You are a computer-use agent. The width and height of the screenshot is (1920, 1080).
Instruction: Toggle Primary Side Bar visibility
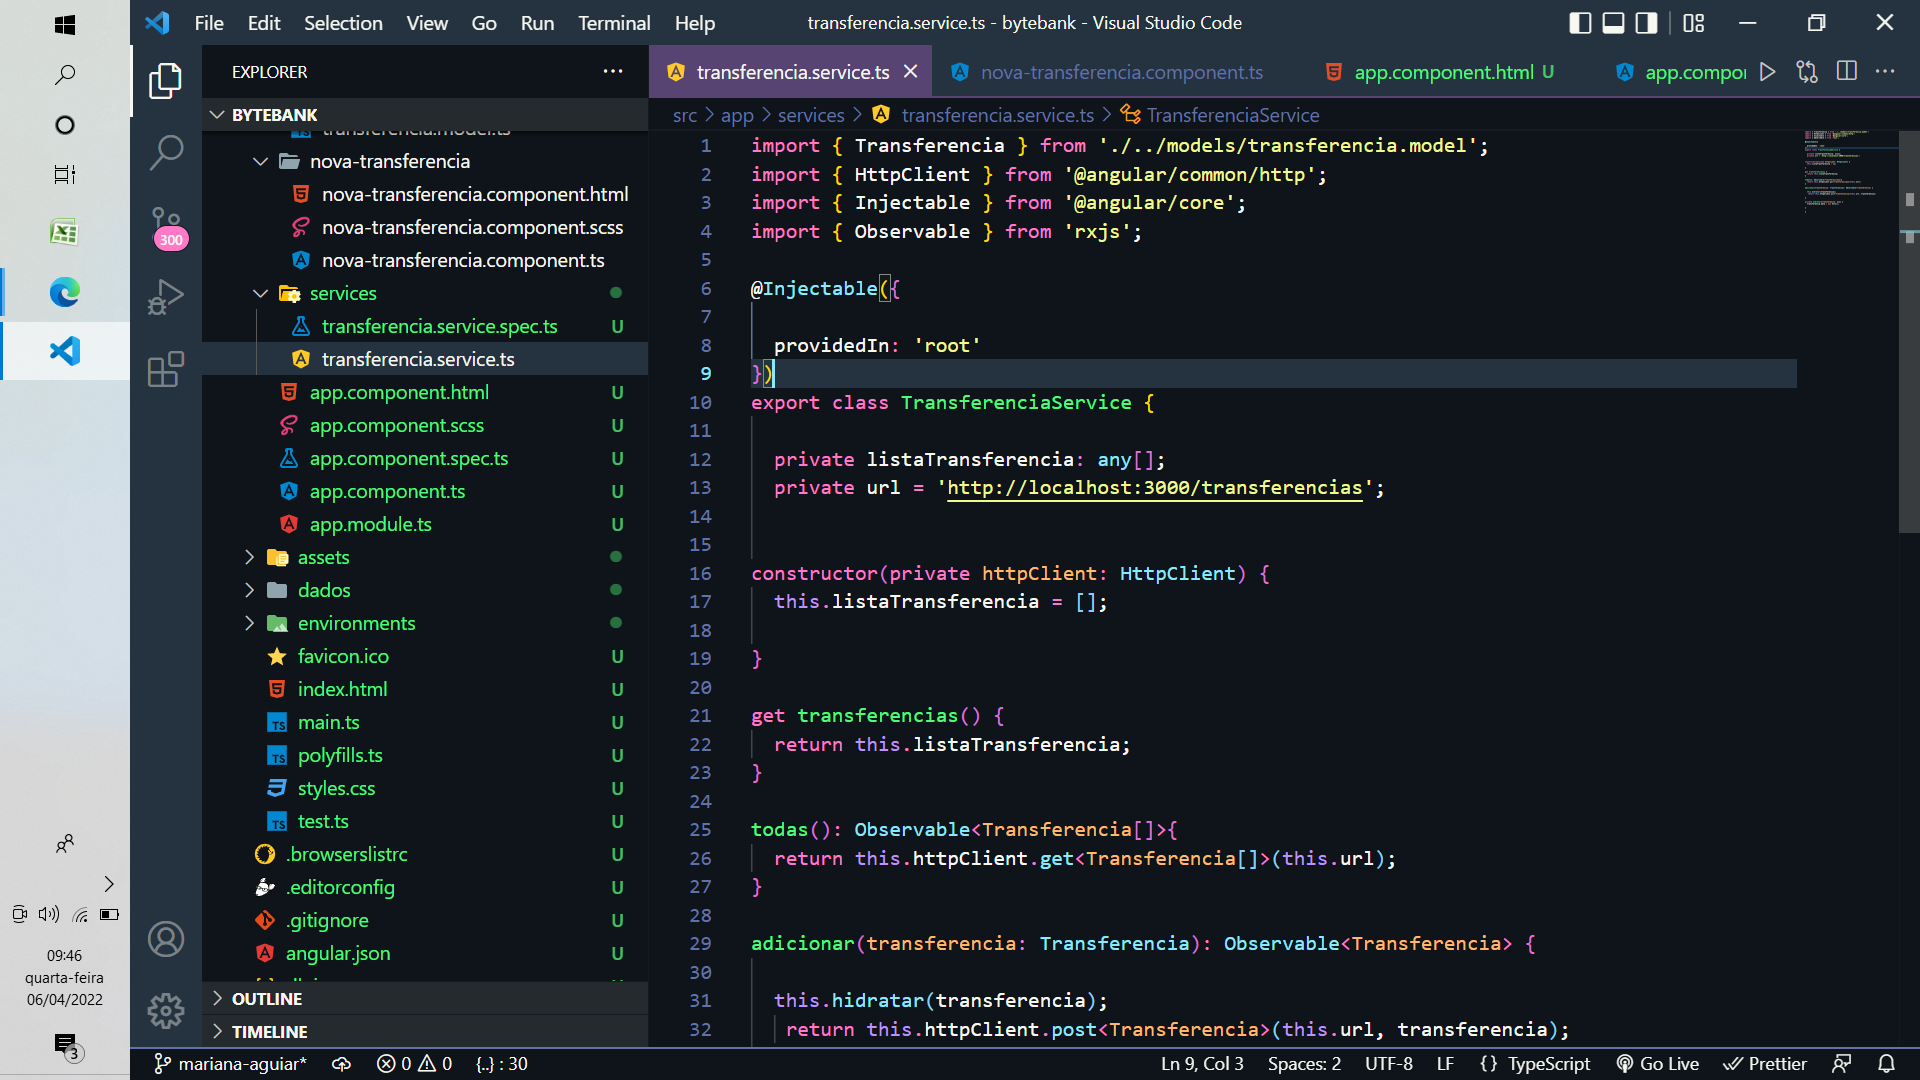tap(1580, 23)
